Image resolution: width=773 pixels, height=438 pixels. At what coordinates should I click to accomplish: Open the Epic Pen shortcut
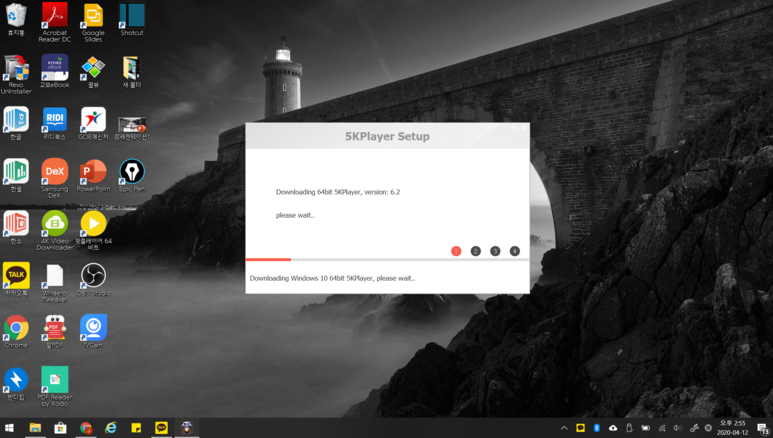click(132, 175)
